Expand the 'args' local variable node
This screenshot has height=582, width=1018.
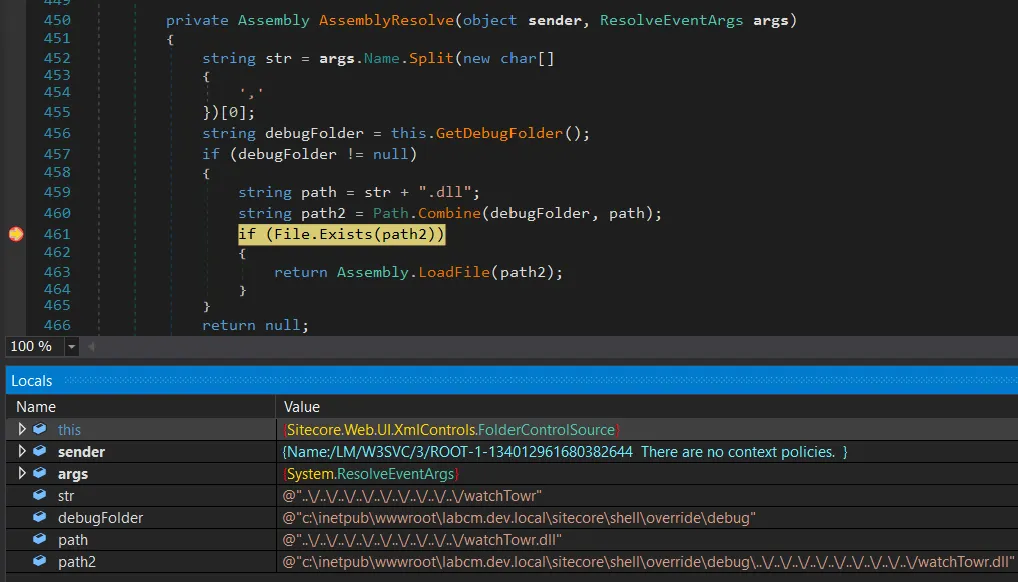point(22,473)
